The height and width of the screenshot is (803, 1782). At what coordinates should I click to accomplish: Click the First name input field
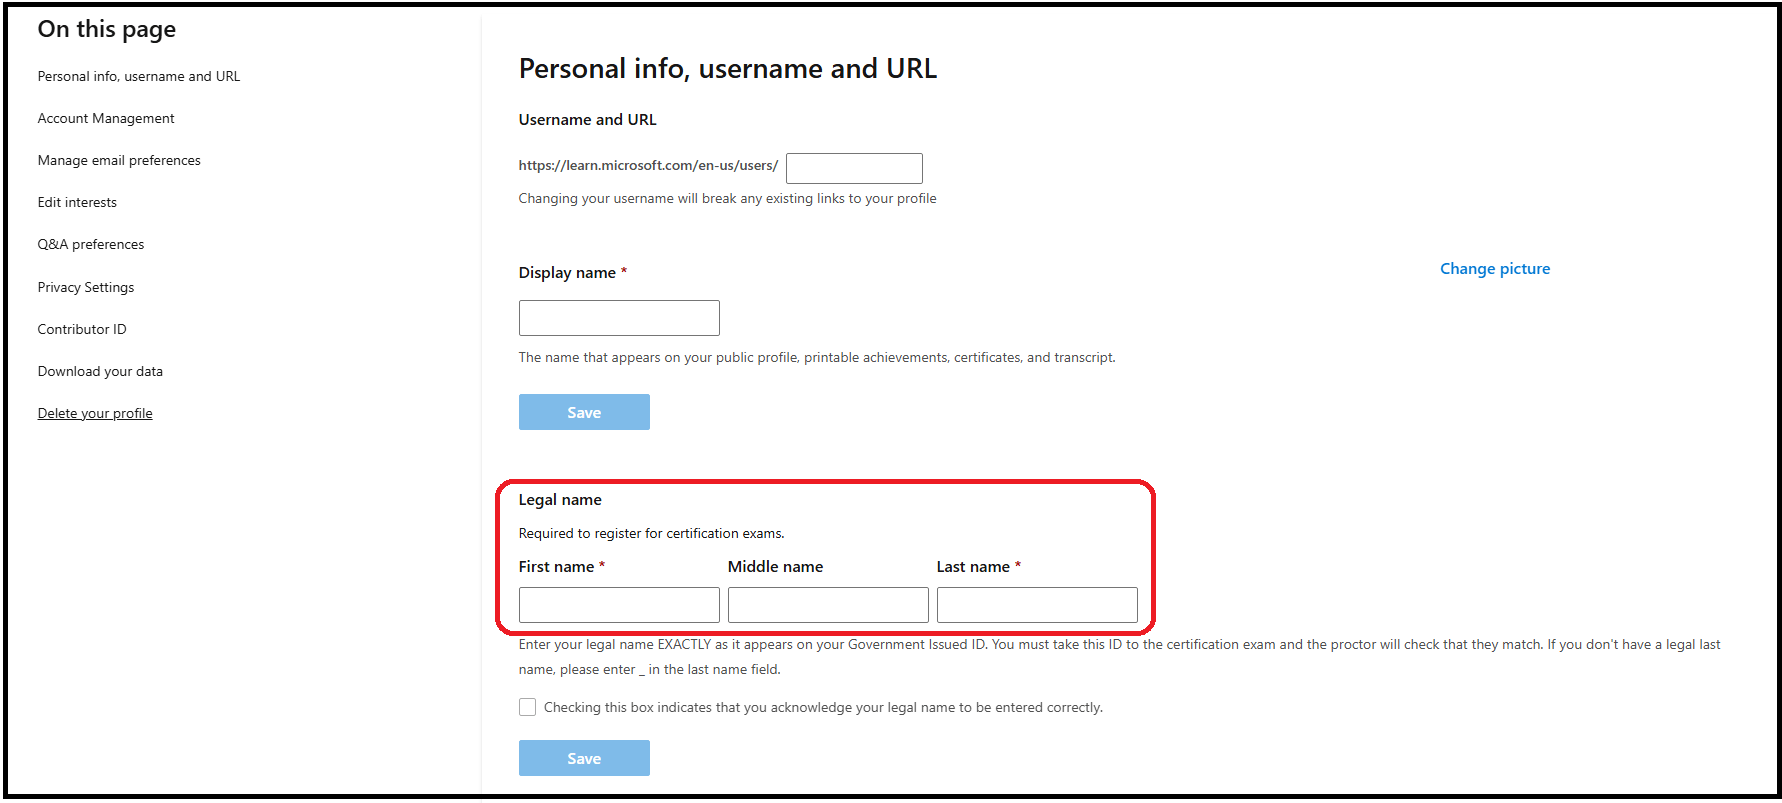619,605
